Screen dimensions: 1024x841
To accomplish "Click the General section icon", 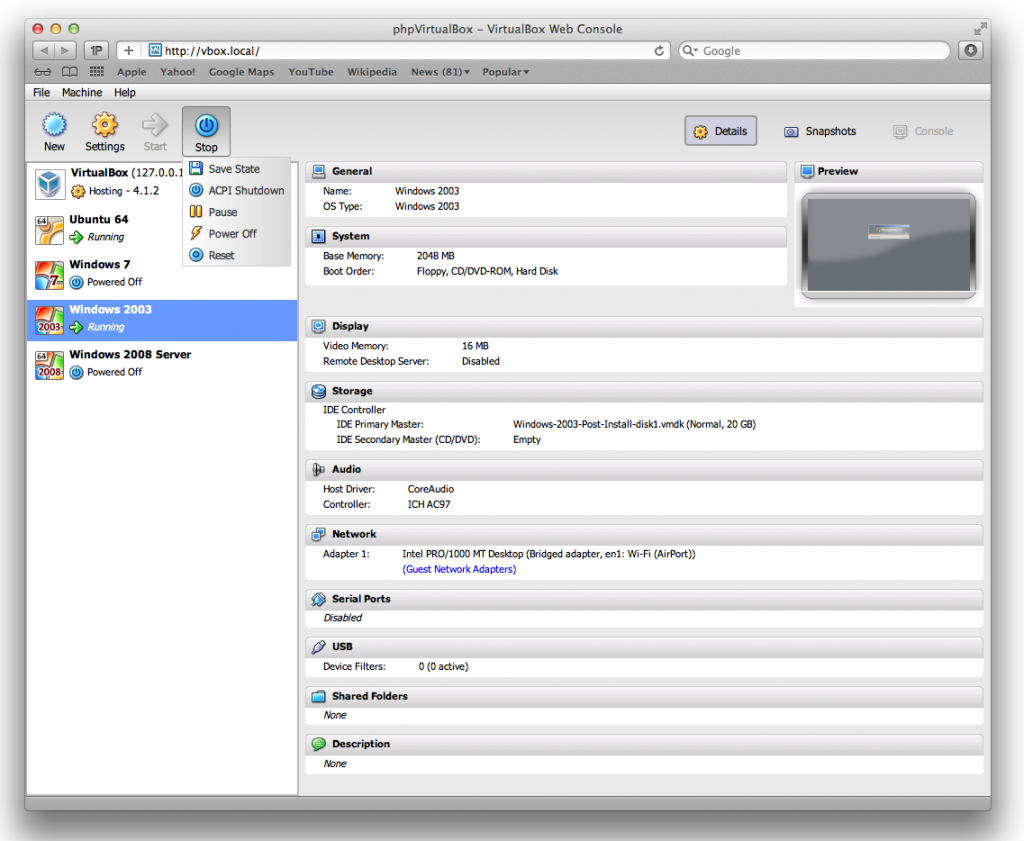I will (322, 171).
